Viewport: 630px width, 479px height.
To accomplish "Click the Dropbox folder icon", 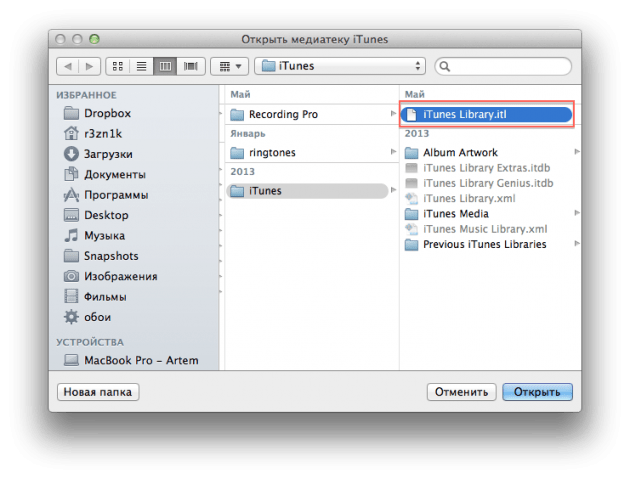I will point(71,113).
